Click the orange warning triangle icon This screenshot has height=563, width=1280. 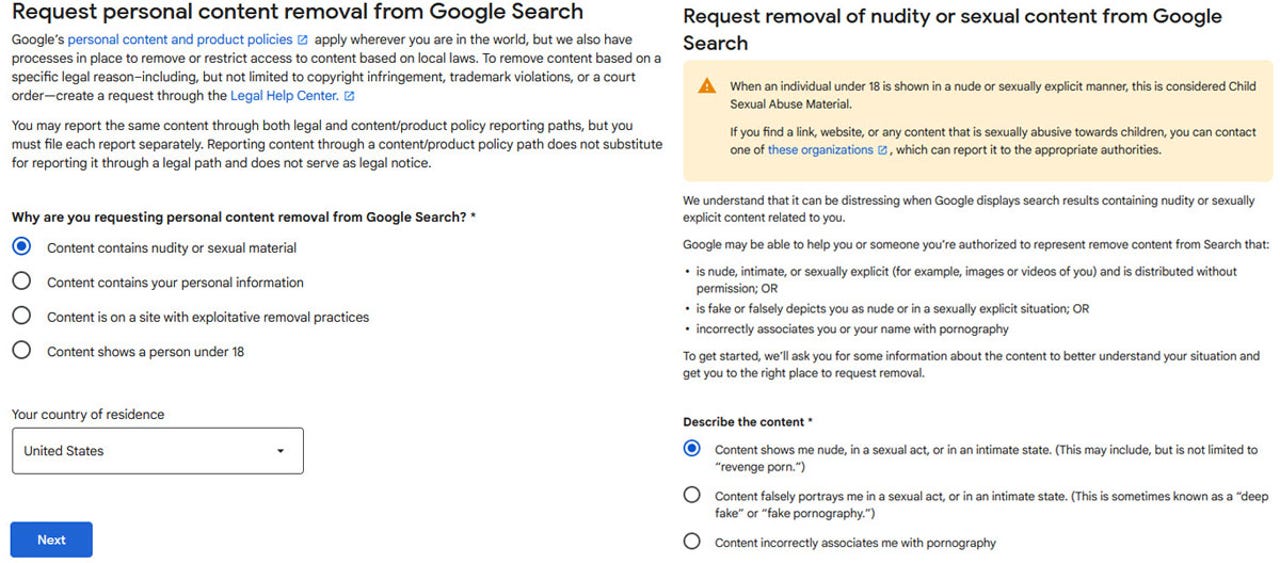(x=707, y=86)
